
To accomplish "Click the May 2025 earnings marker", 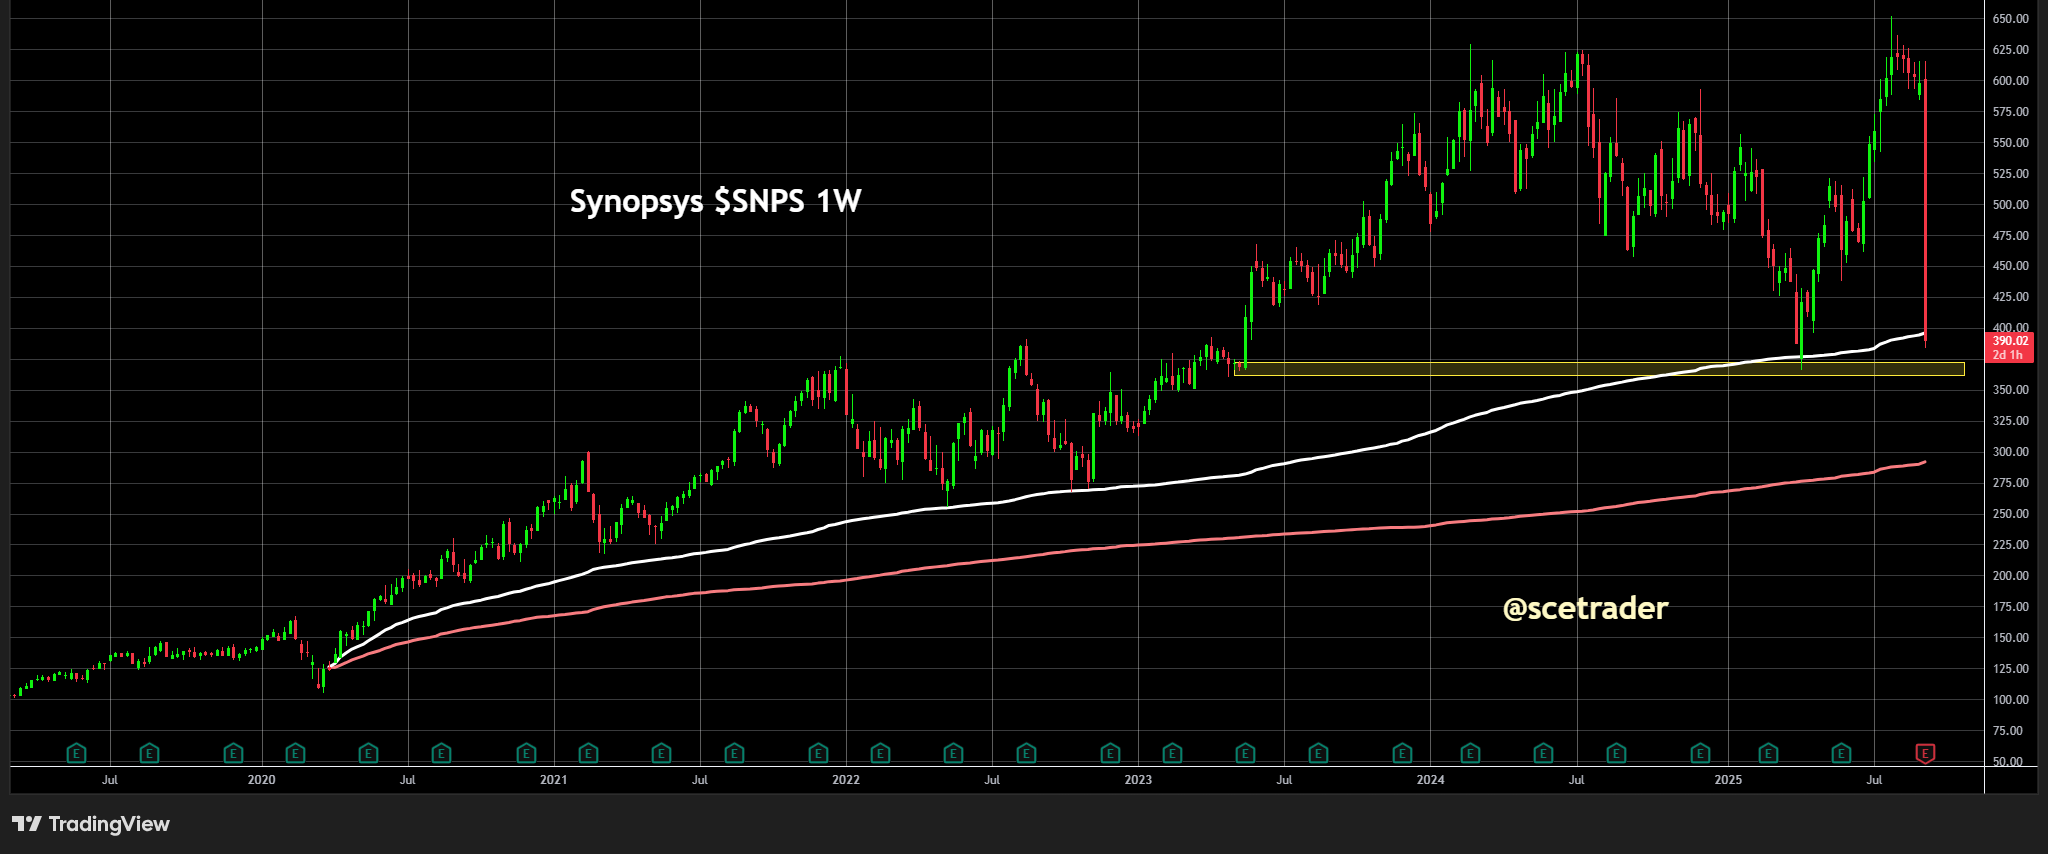I will pyautogui.click(x=1841, y=753).
